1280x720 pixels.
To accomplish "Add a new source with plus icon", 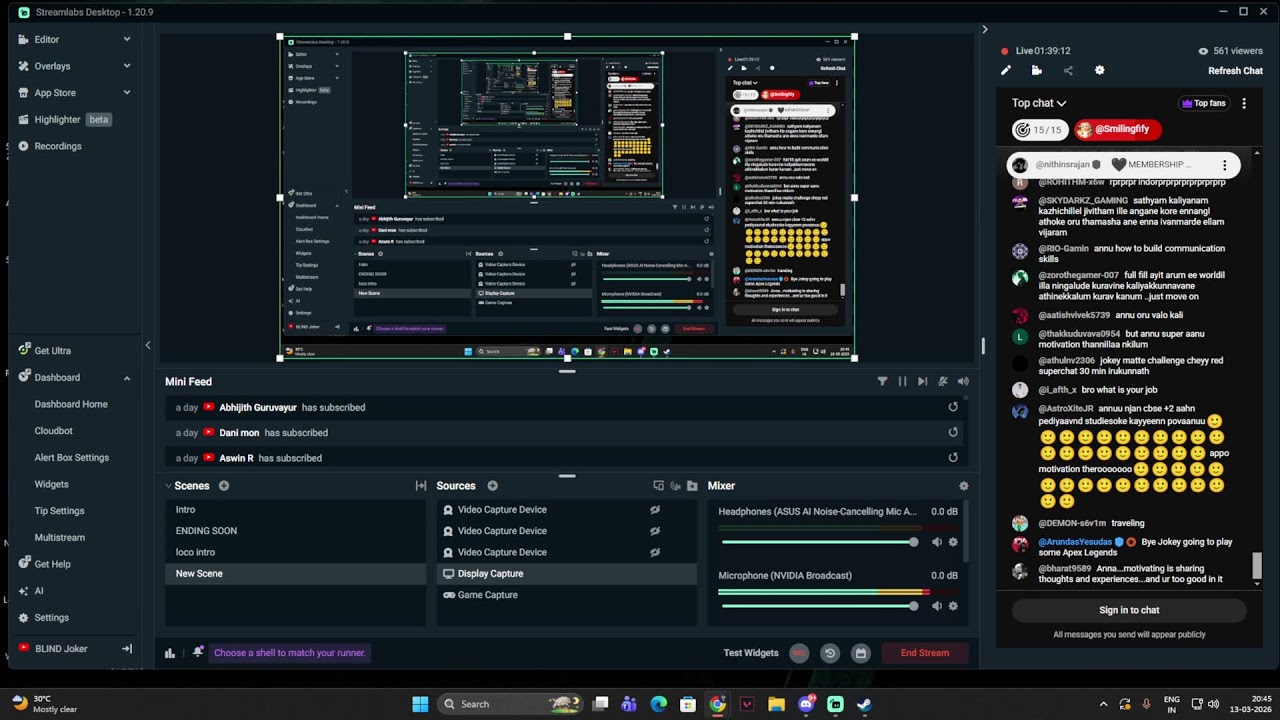I will 492,486.
